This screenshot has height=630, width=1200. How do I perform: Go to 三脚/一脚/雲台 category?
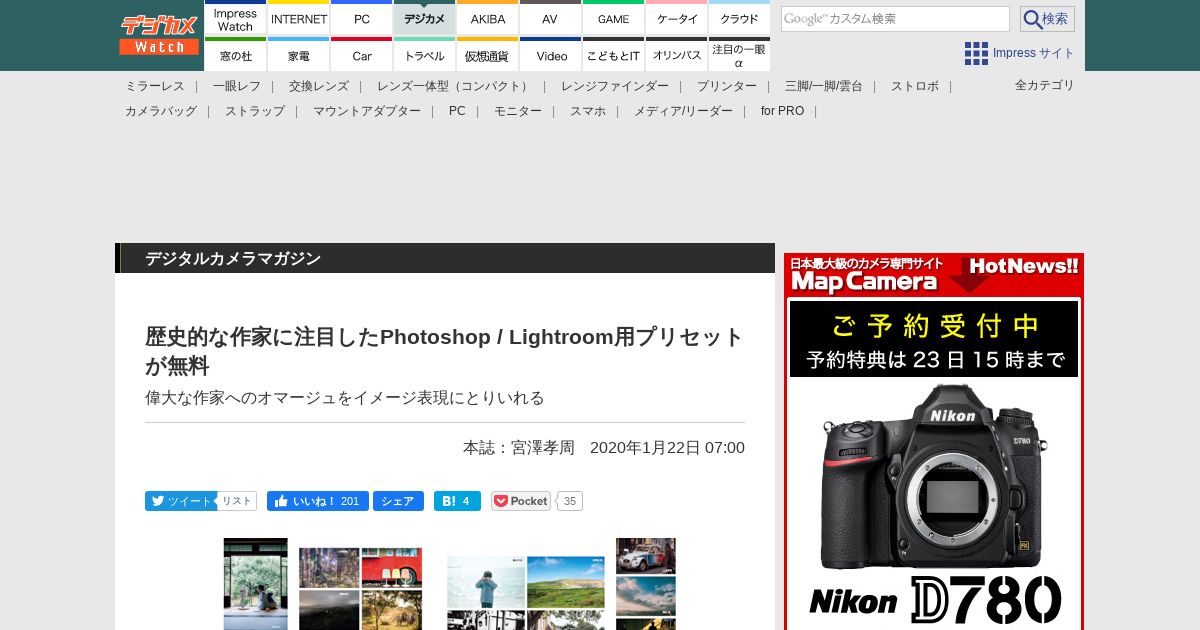[824, 86]
